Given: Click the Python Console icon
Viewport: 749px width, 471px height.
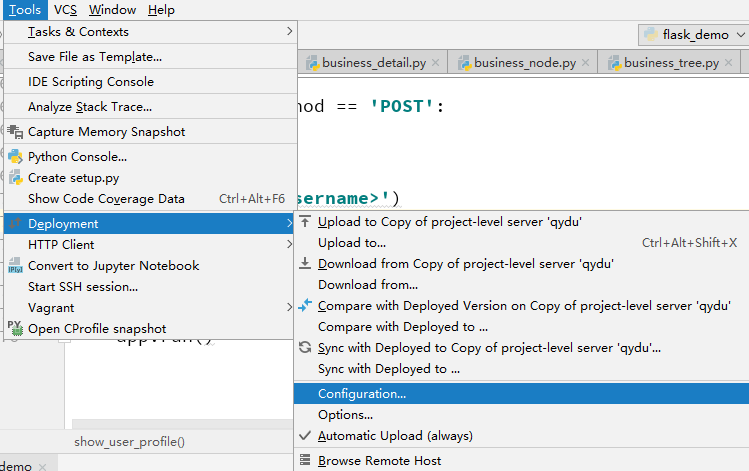Looking at the screenshot, I should (15, 156).
